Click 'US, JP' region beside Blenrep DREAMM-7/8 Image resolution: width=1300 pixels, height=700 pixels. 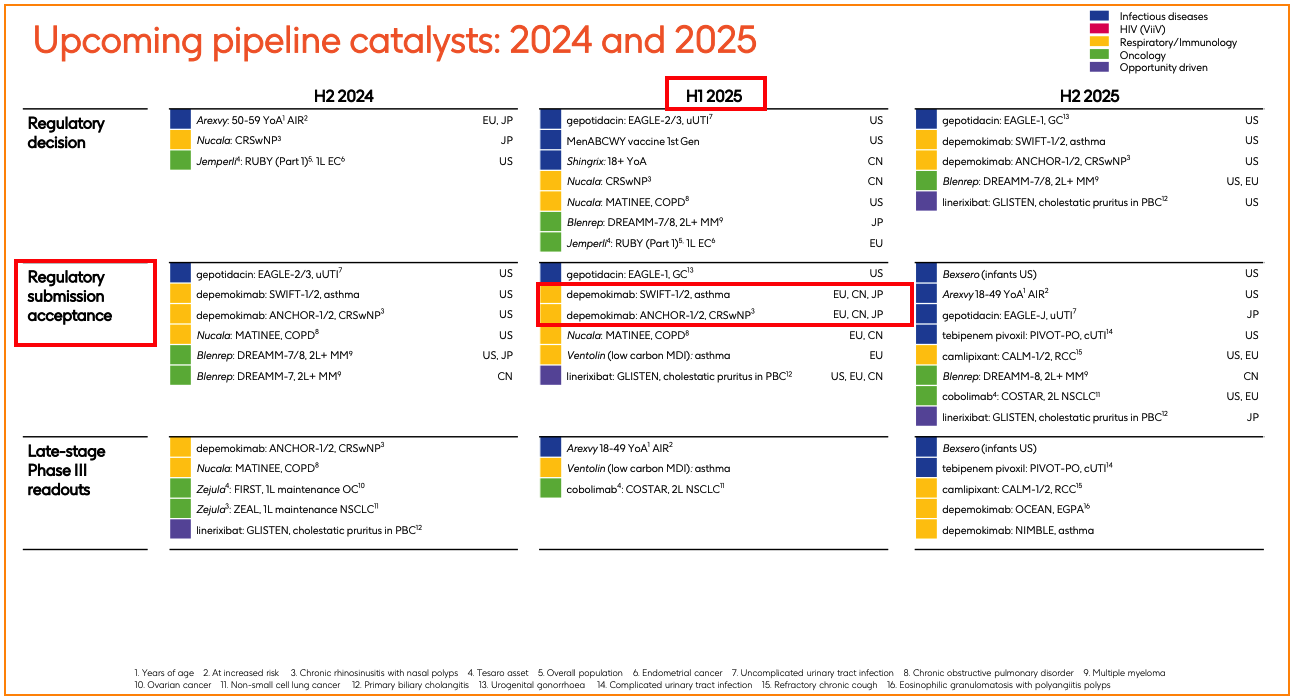(498, 355)
